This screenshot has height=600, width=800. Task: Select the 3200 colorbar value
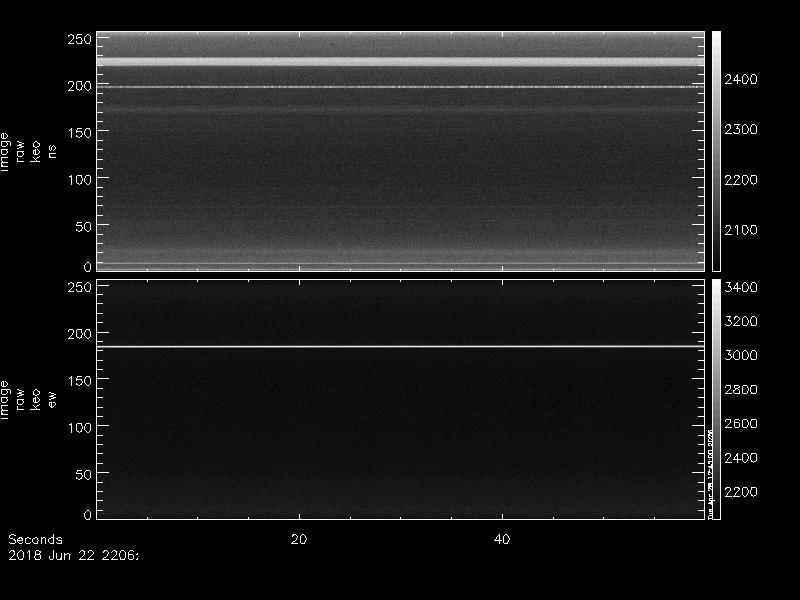coord(741,321)
